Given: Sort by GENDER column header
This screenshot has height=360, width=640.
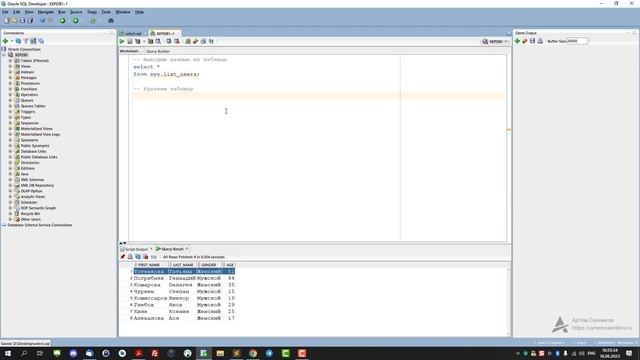Looking at the screenshot, I should (209, 265).
